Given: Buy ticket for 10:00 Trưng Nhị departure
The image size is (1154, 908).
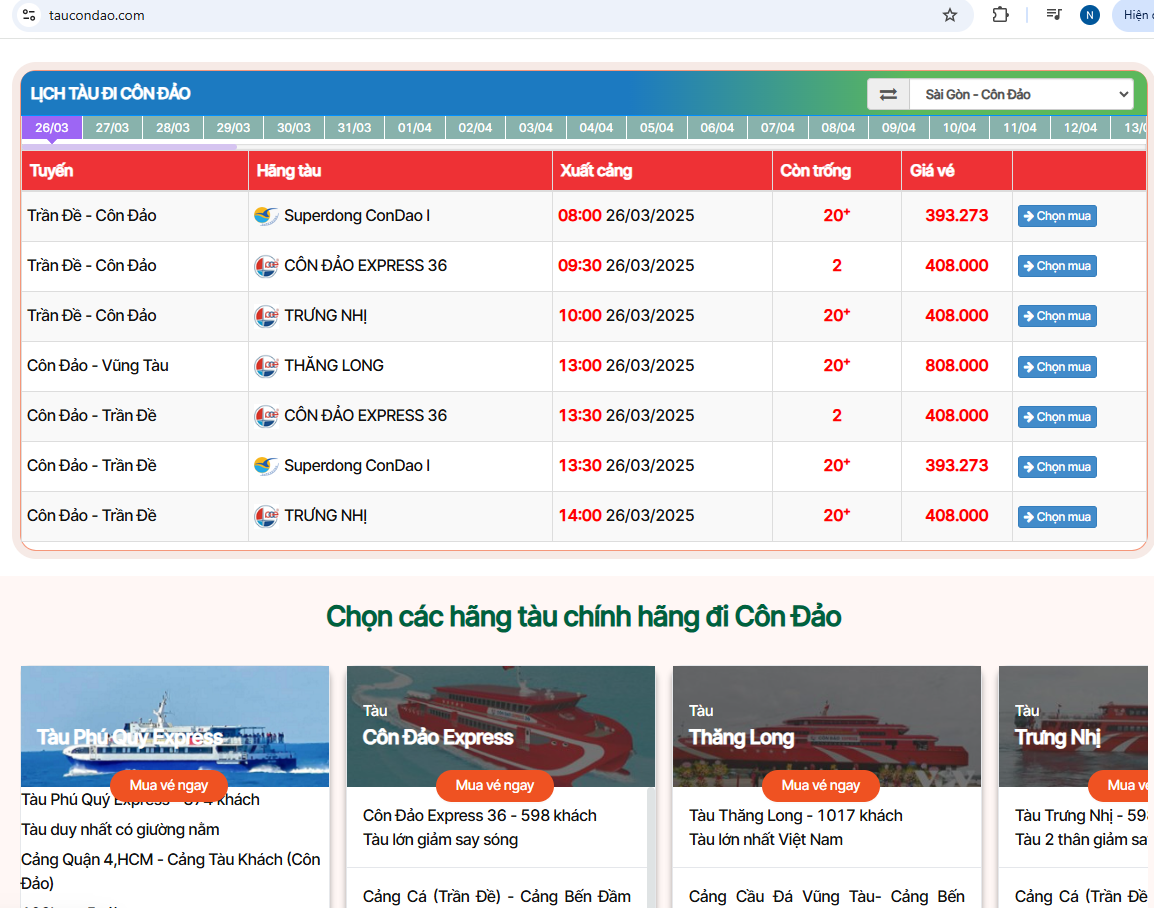Looking at the screenshot, I should [x=1058, y=316].
